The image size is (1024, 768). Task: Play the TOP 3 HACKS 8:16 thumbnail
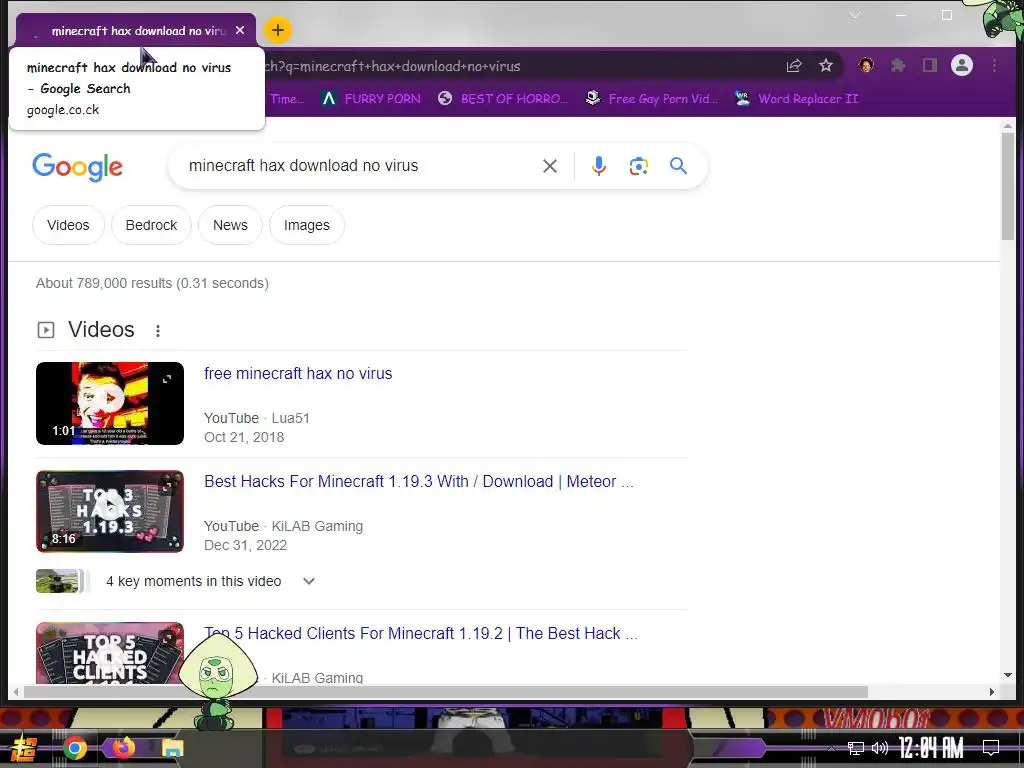(x=110, y=511)
